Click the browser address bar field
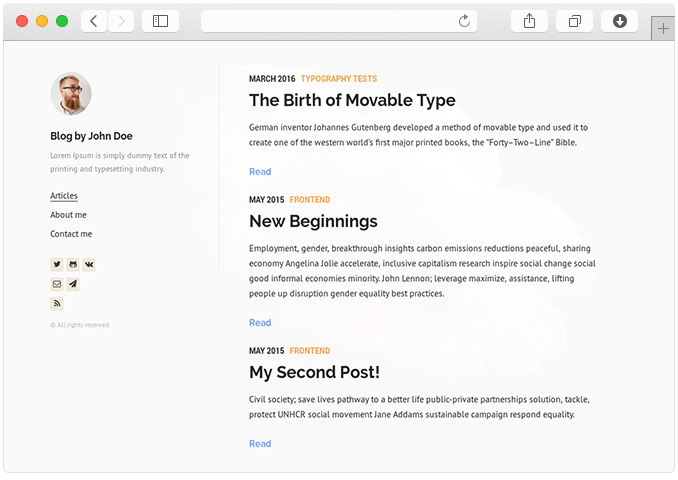Screen dimensions: 678x480 (339, 21)
